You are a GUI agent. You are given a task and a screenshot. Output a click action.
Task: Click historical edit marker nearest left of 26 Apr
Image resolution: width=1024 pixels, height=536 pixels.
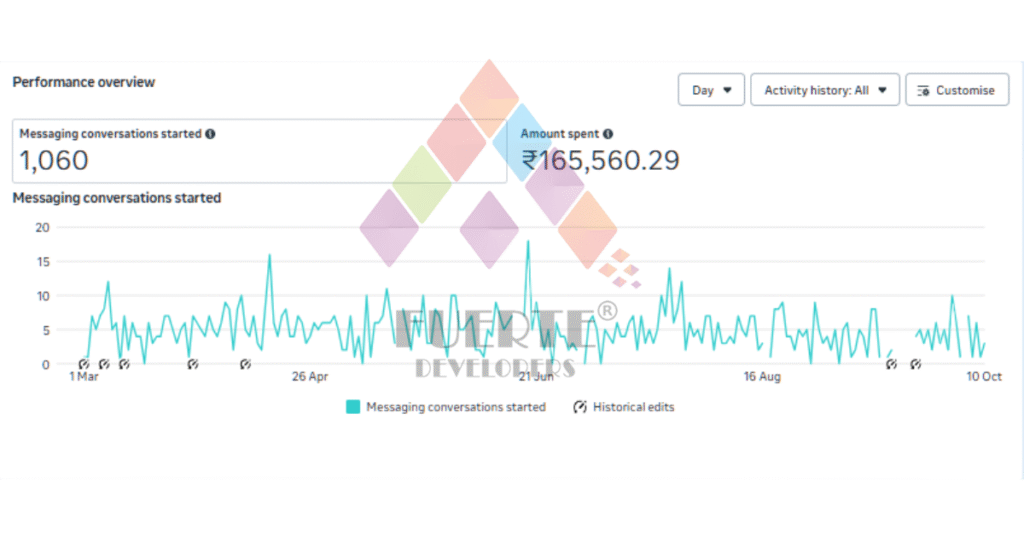[245, 364]
